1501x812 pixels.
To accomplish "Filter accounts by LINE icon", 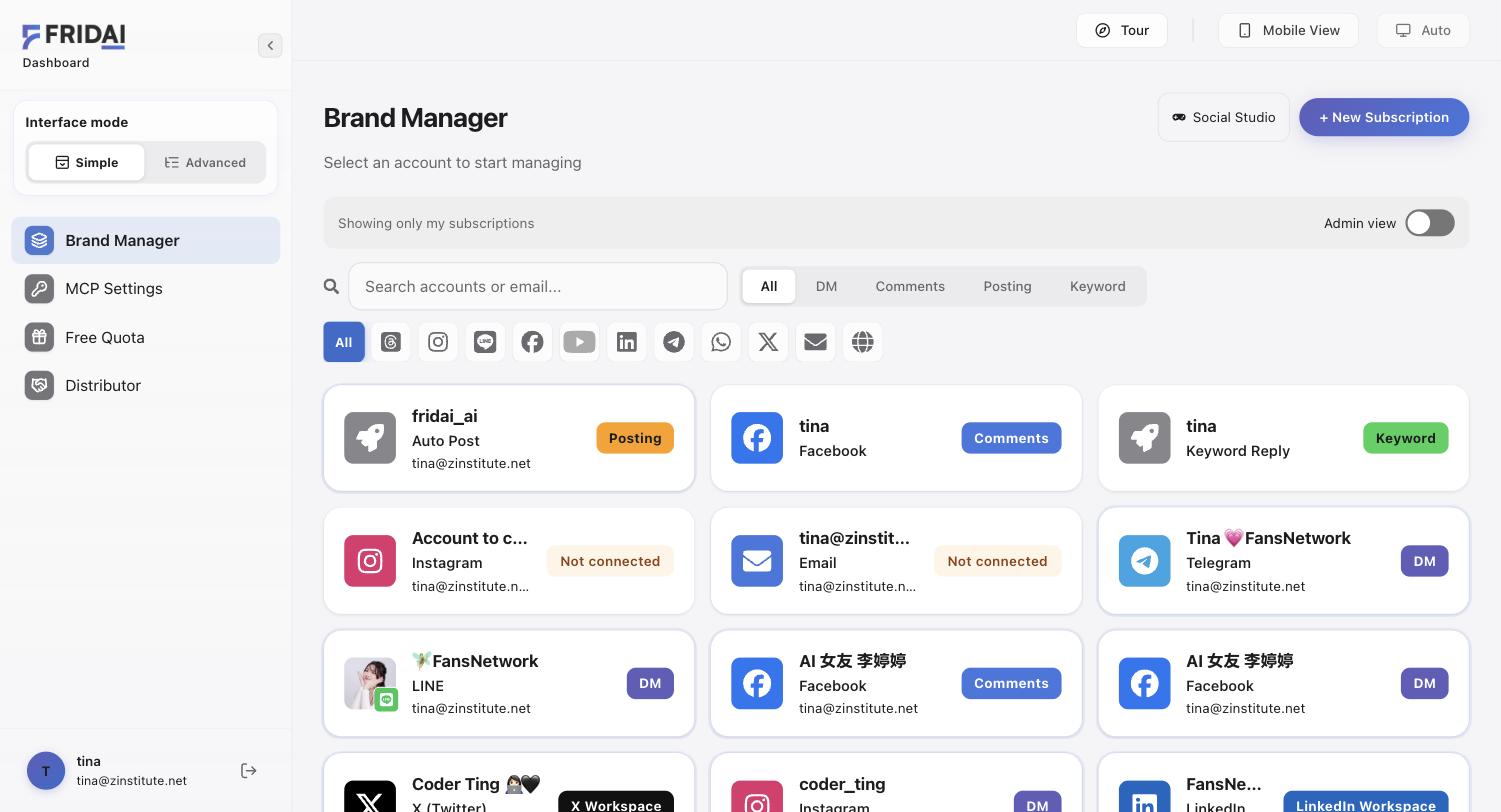I will (x=485, y=342).
